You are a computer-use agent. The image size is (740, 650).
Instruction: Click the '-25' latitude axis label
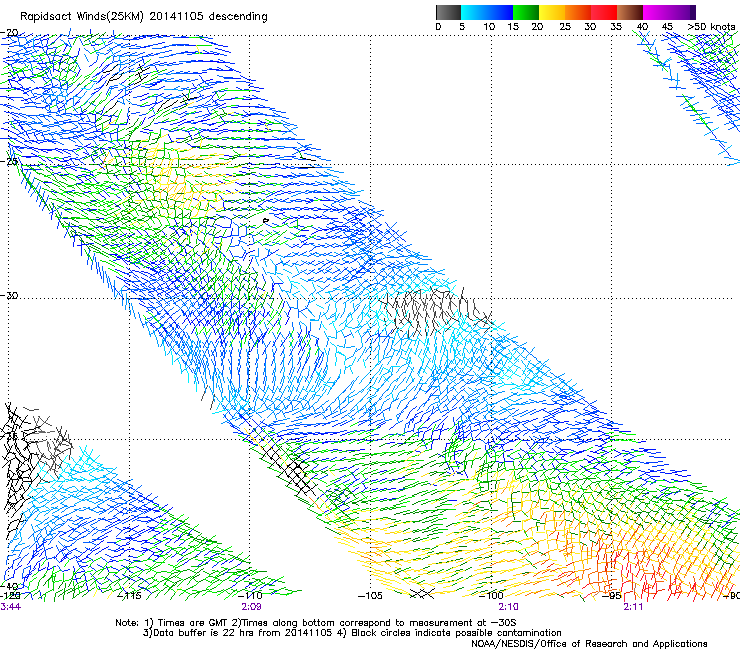[x=9, y=161]
